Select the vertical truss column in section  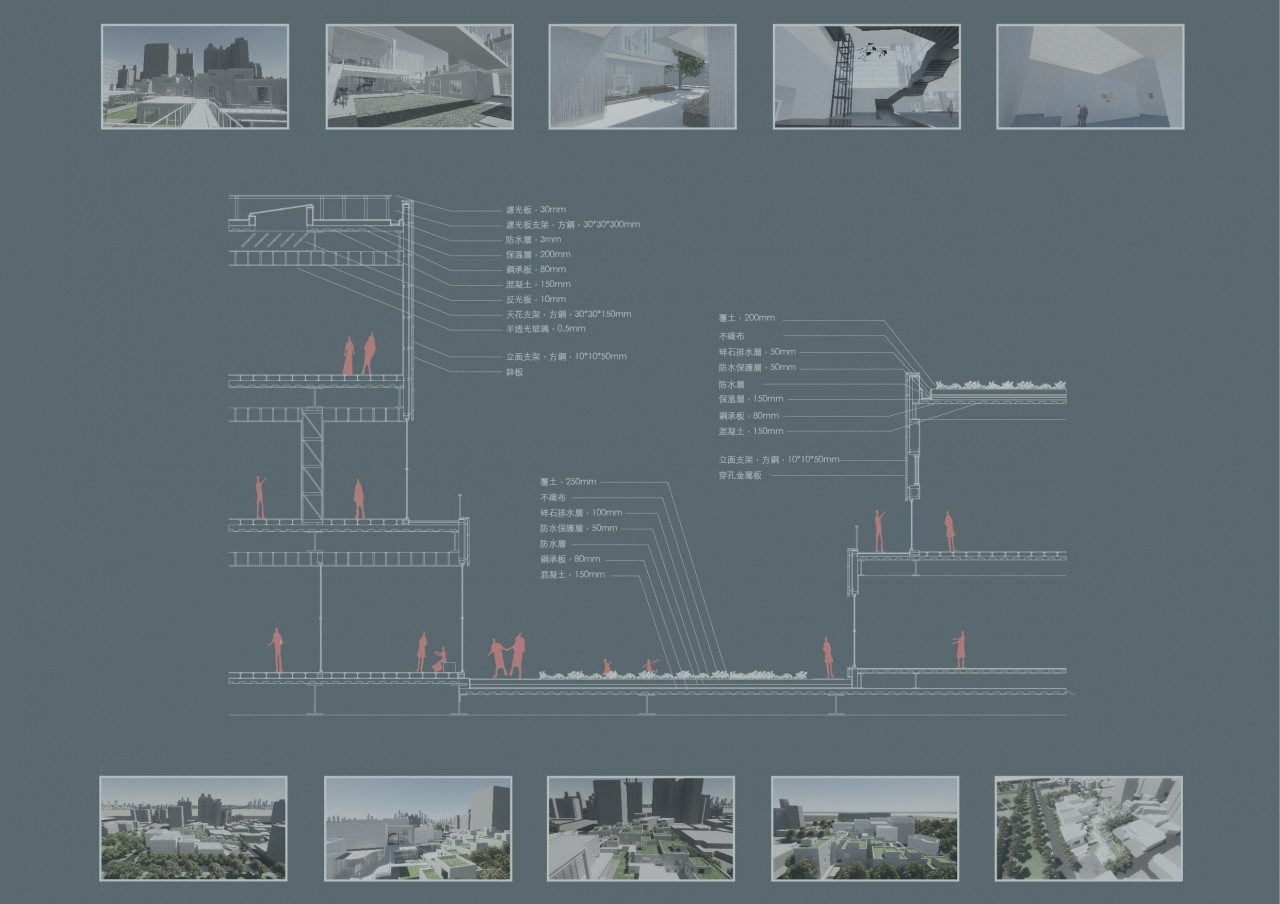(312, 464)
